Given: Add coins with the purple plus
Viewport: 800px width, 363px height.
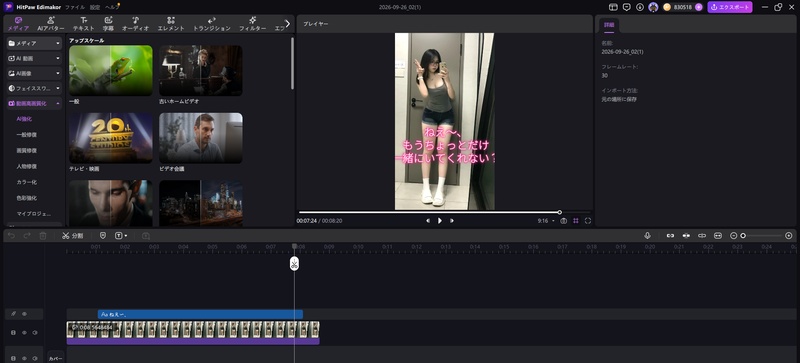Looking at the screenshot, I should coord(698,7).
